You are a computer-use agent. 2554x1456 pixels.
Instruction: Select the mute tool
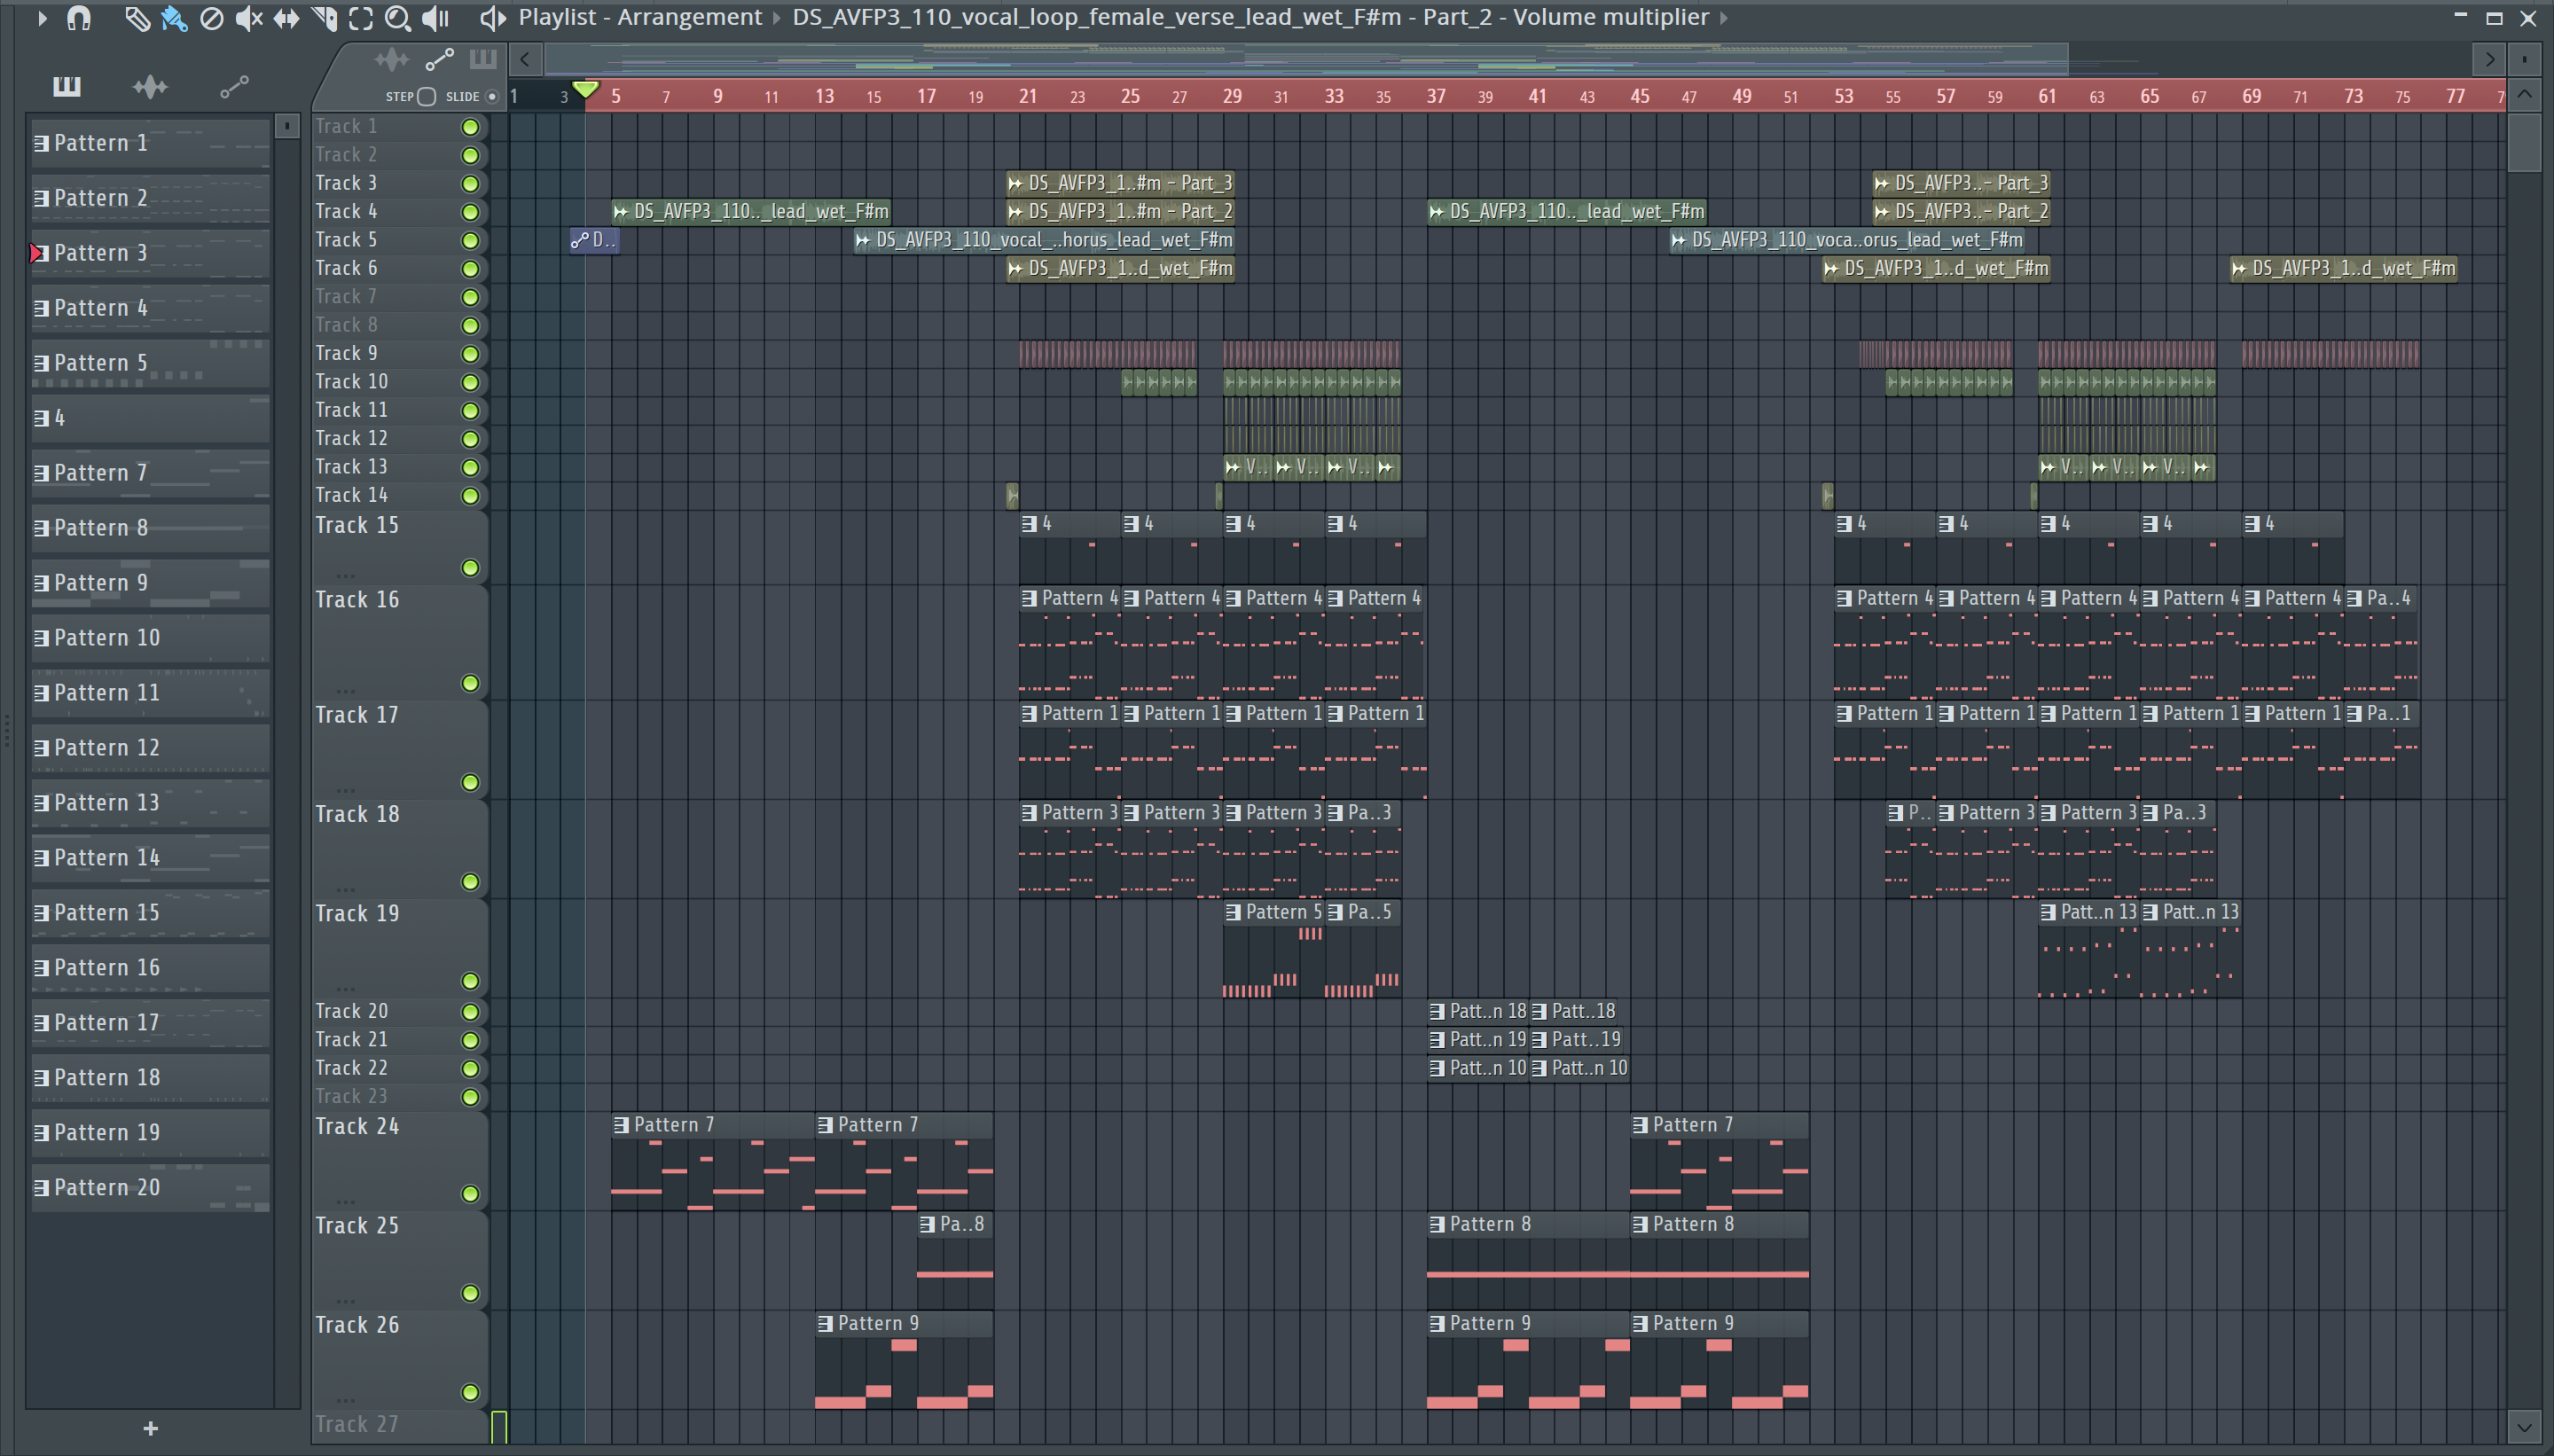click(x=248, y=17)
